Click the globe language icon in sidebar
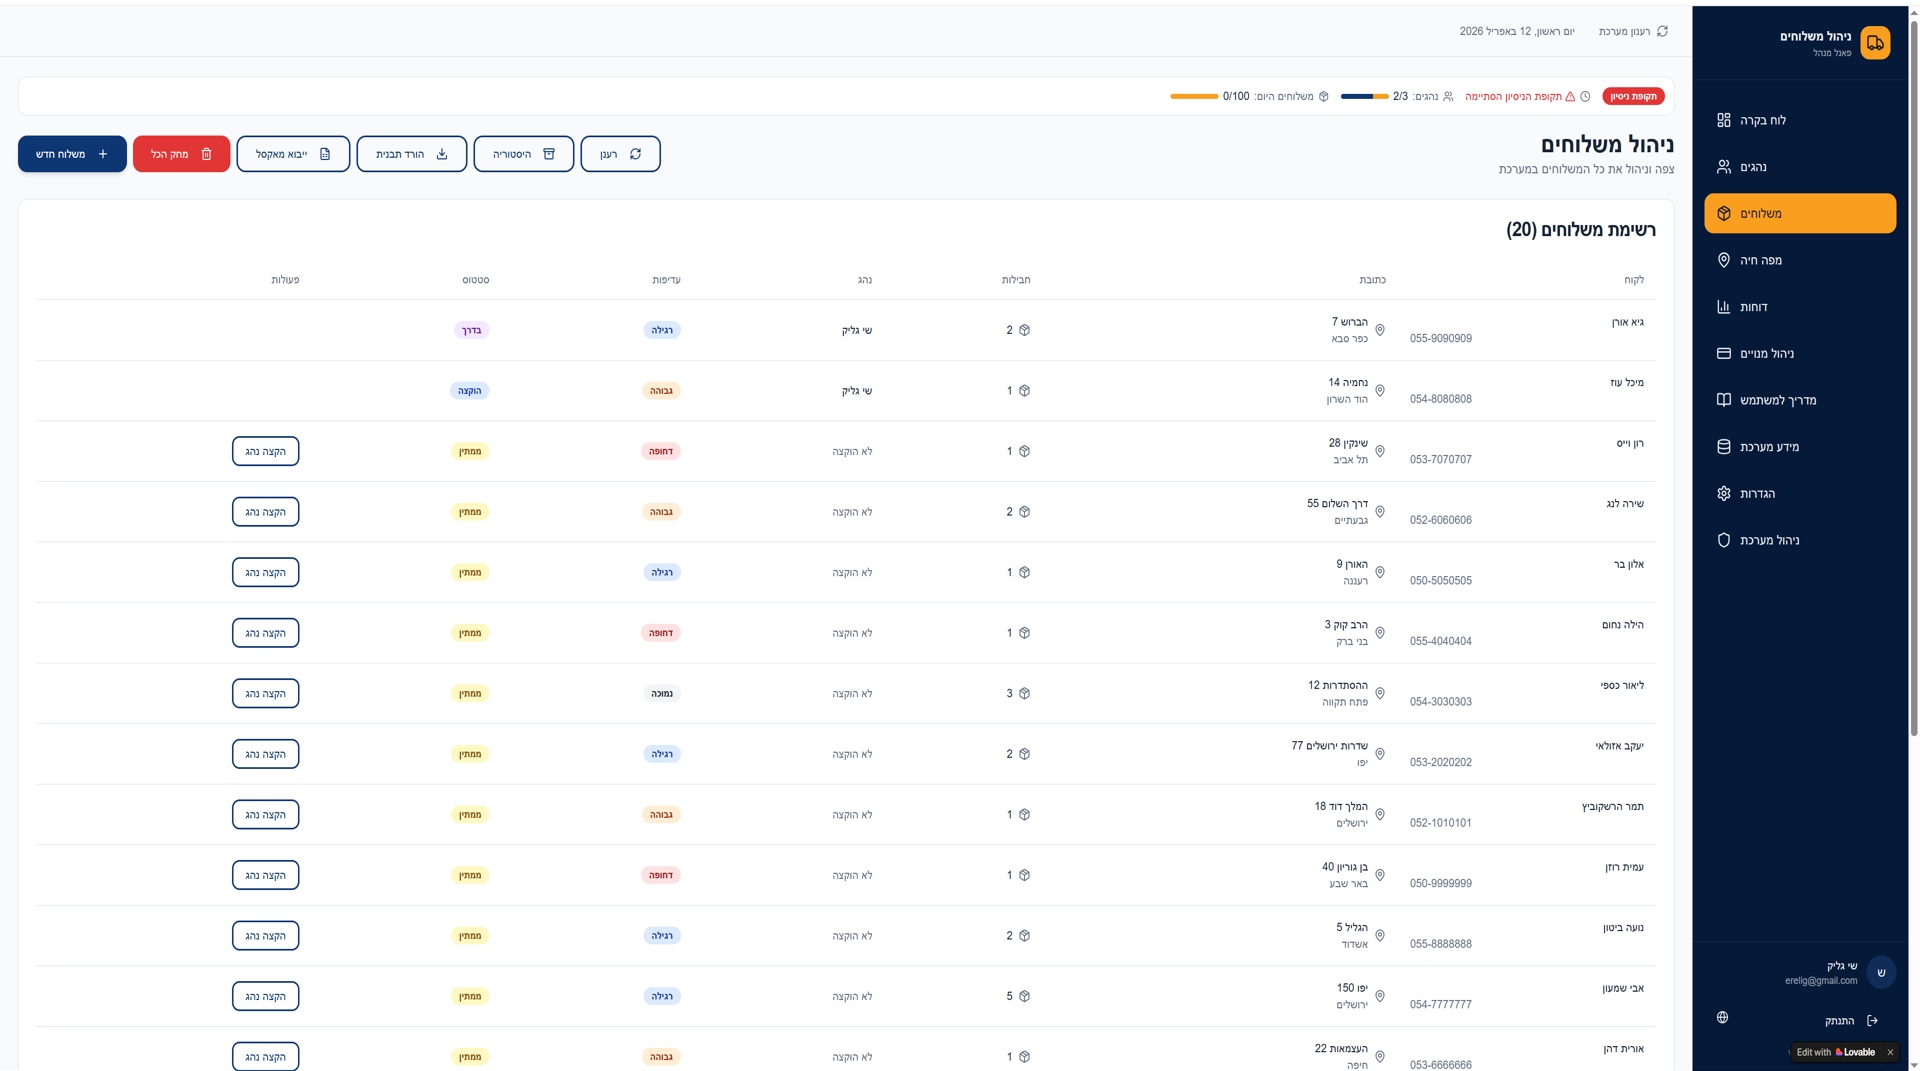1920x1071 pixels. pyautogui.click(x=1722, y=1018)
